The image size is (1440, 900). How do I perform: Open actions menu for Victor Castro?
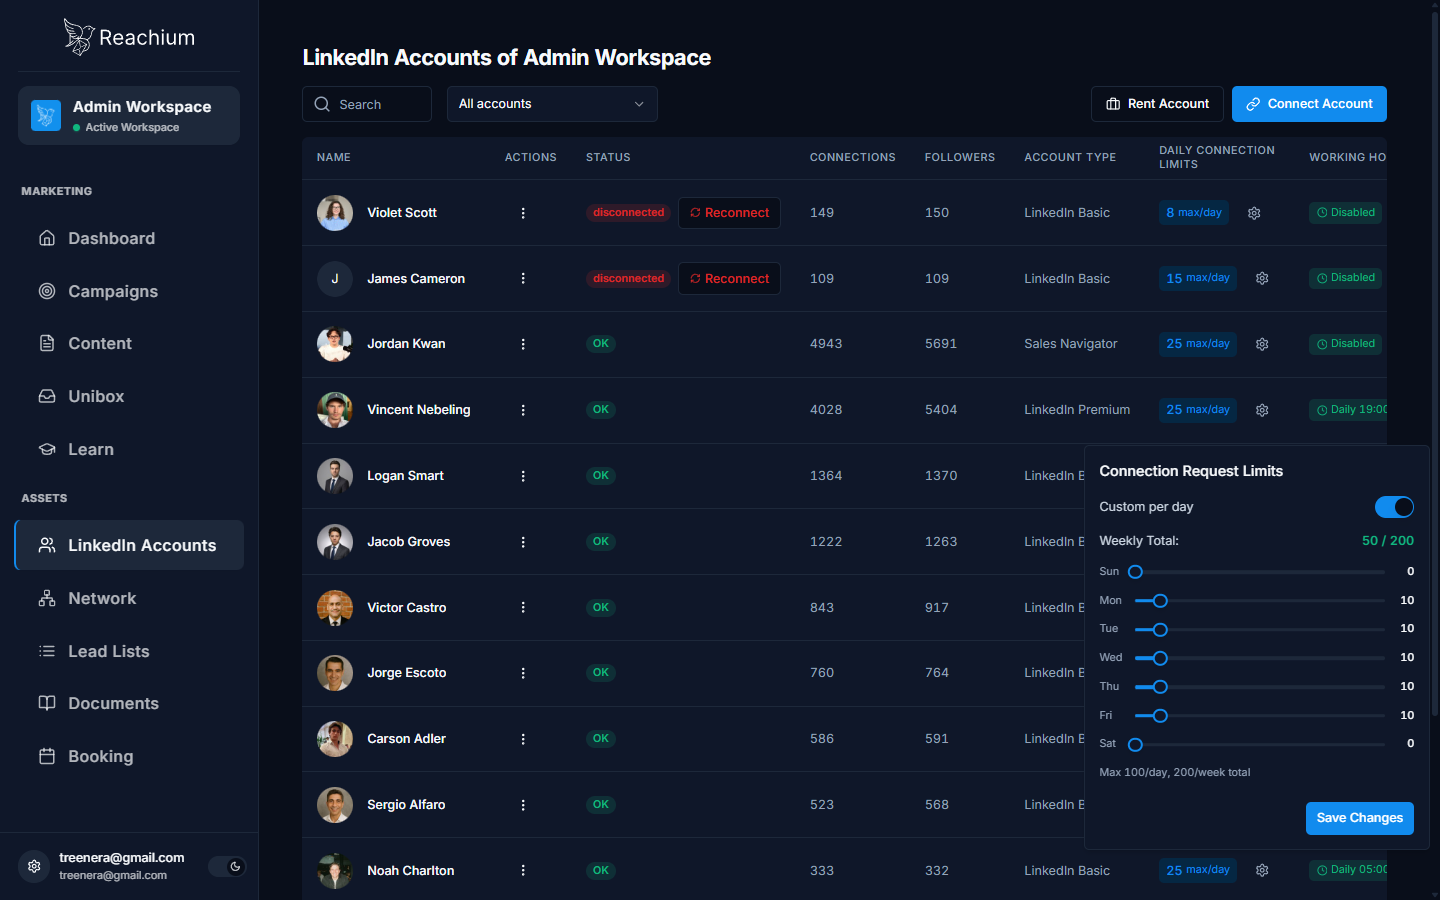click(523, 607)
